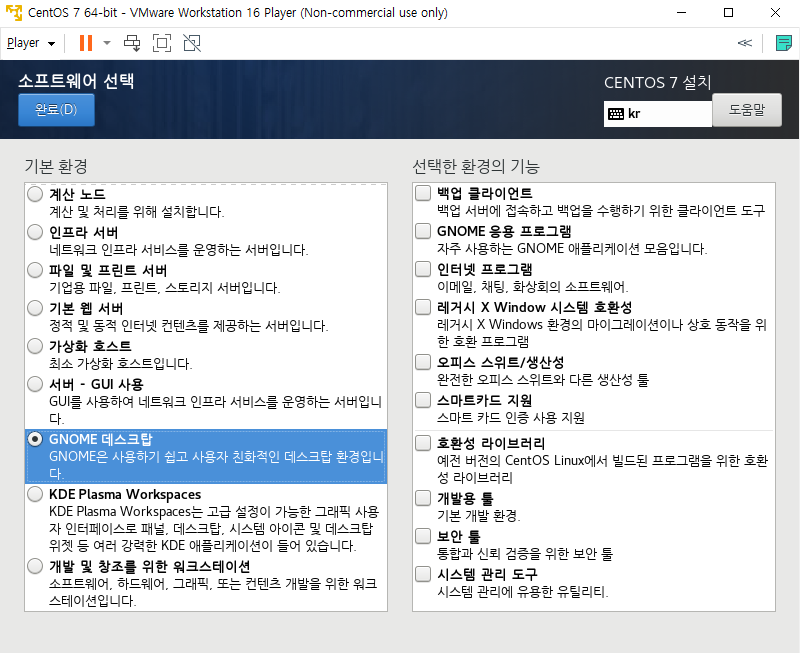Click the 도움말 help button
This screenshot has height=653, width=800.
pos(747,109)
